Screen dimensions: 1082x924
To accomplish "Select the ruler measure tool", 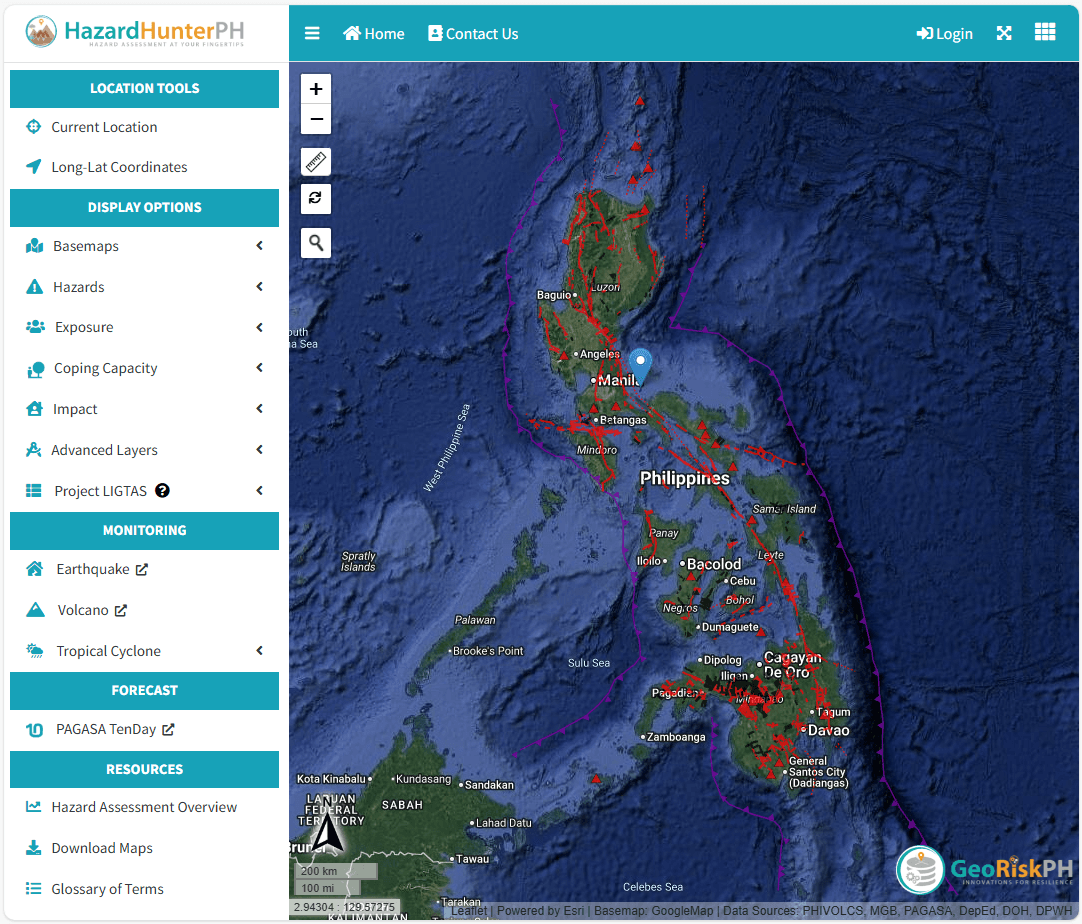I will coord(316,162).
